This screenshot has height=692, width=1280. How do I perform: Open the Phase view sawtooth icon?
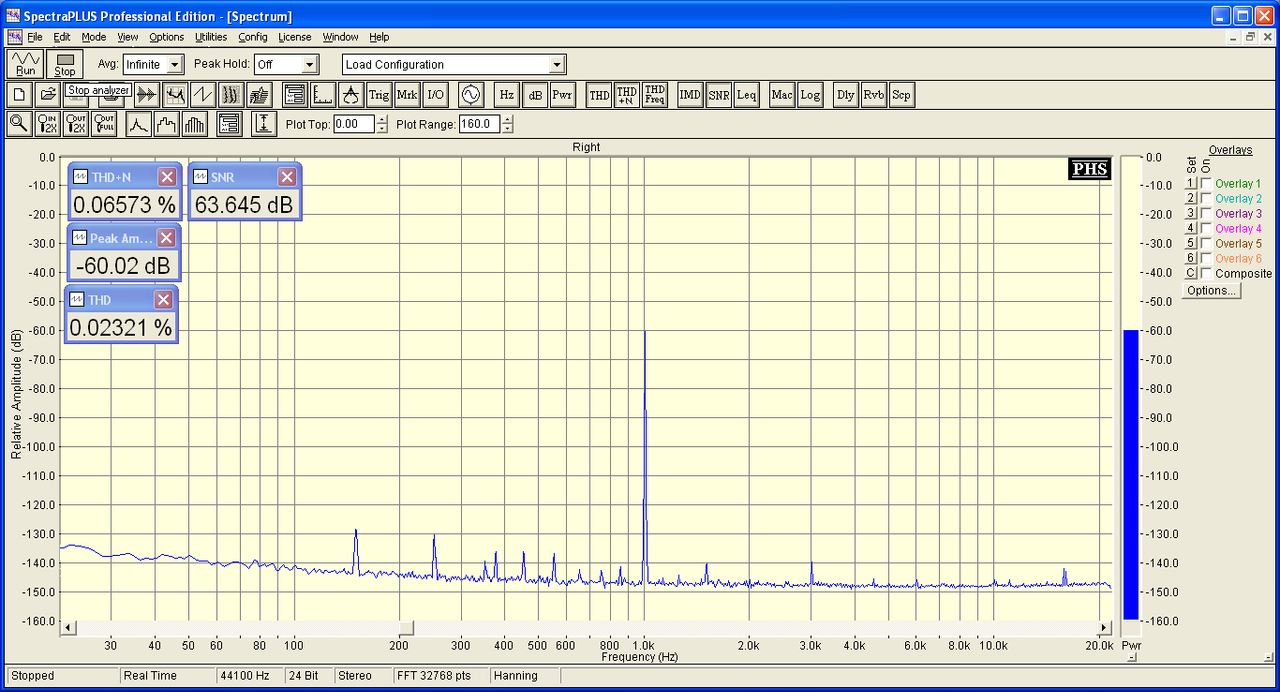tap(203, 95)
